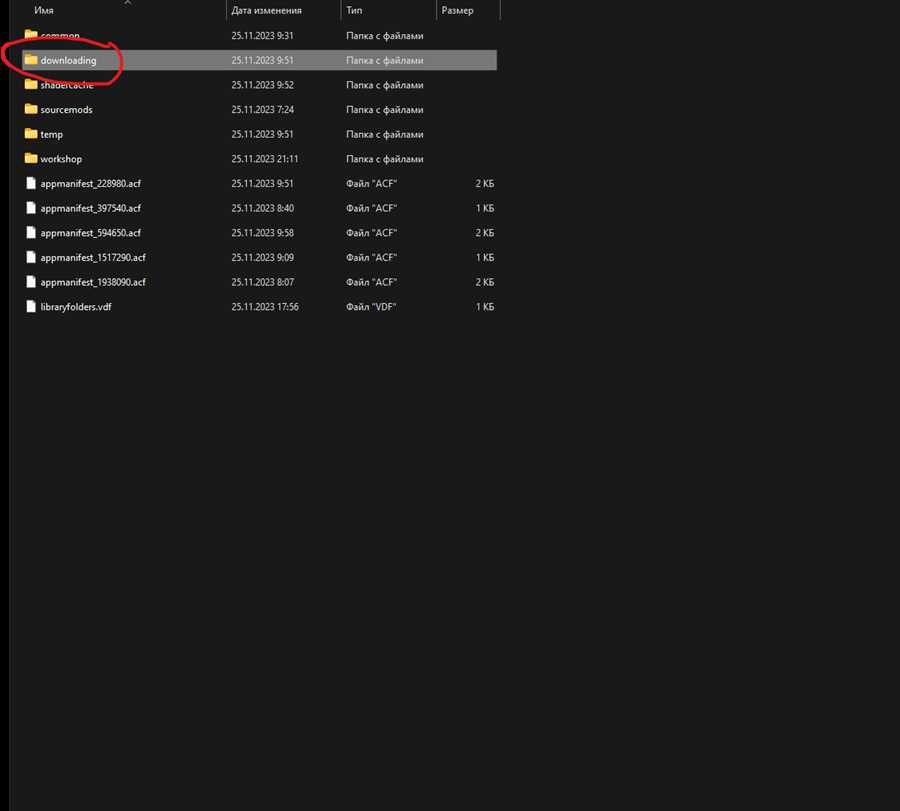Click the libraryfolders.vdf file icon

(x=31, y=306)
